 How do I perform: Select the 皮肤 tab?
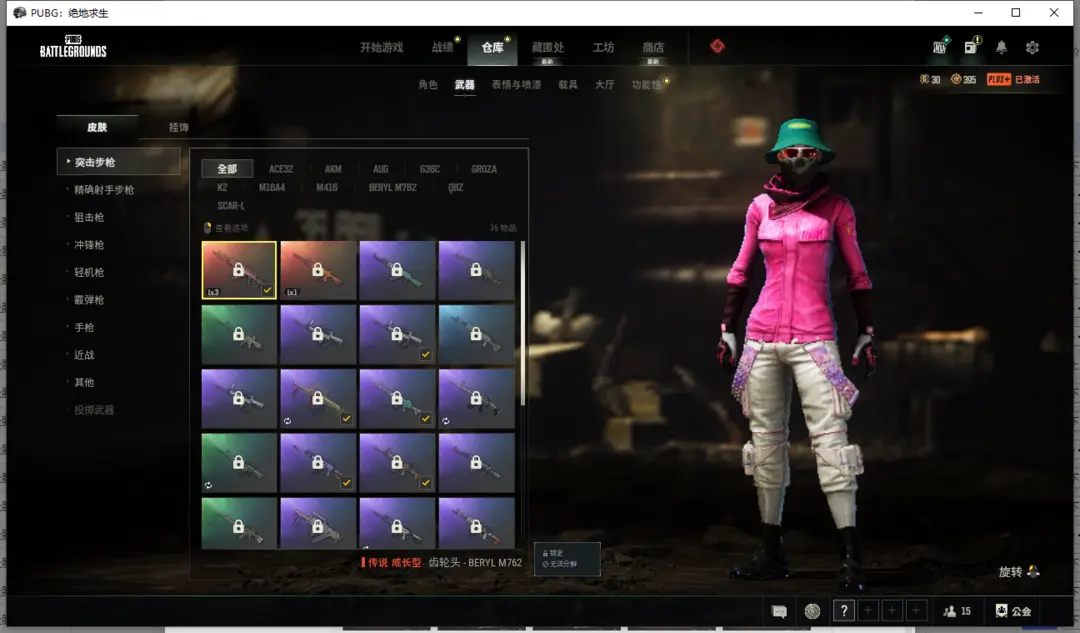97,127
